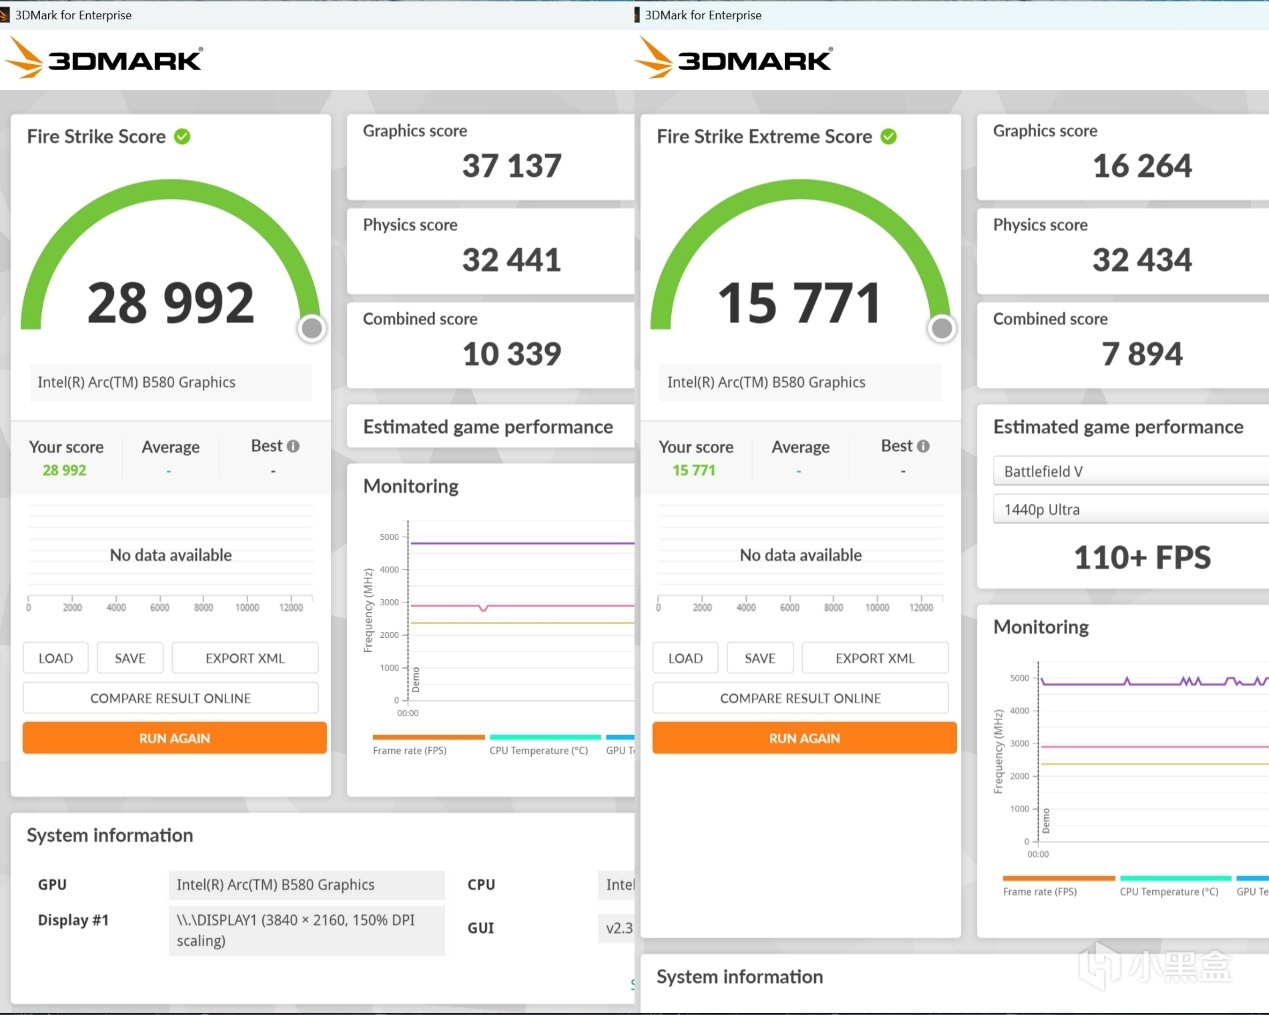Click the Average label in the Fire Strike panel
Image resolution: width=1269 pixels, height=1015 pixels.
(171, 447)
